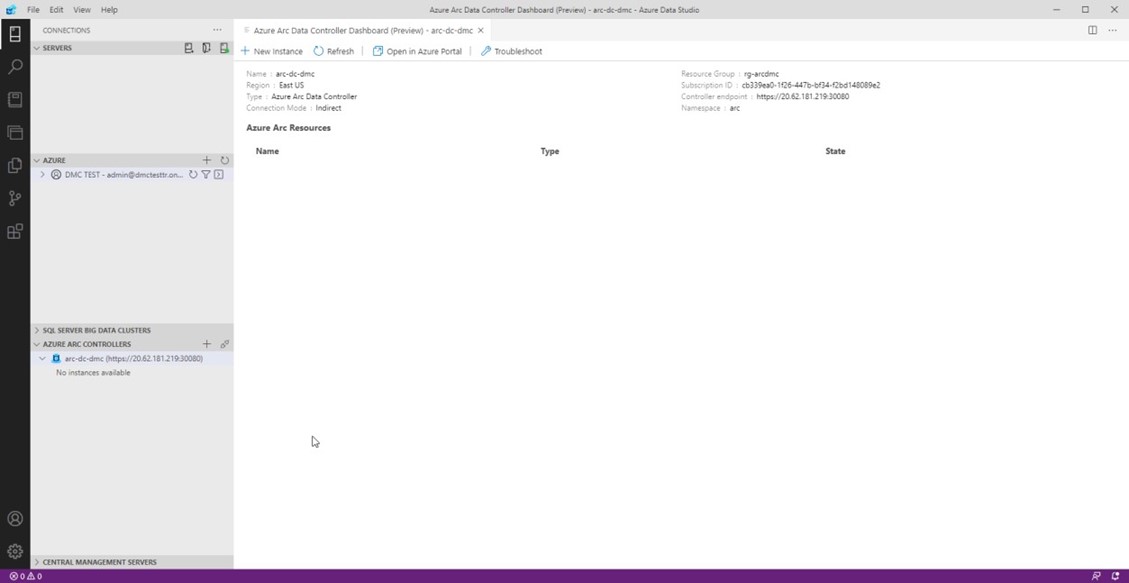Open the feedback icon in status bar

tap(1097, 577)
